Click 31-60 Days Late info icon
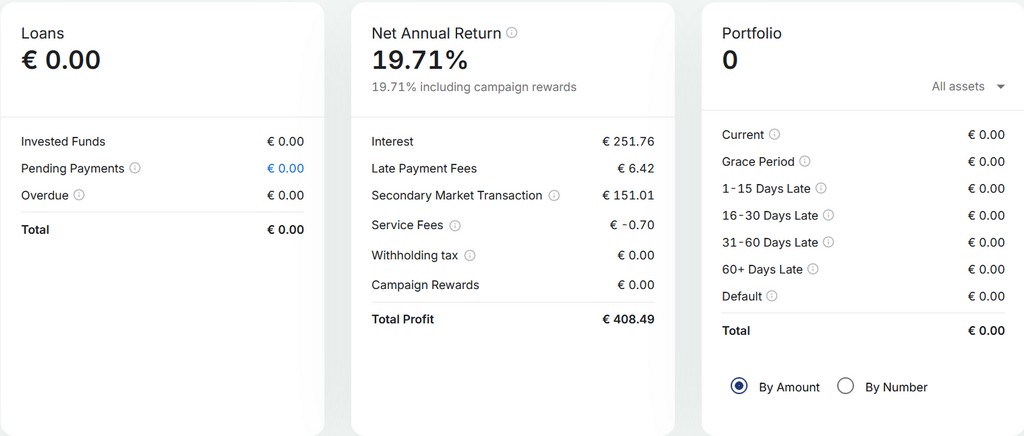 828,242
